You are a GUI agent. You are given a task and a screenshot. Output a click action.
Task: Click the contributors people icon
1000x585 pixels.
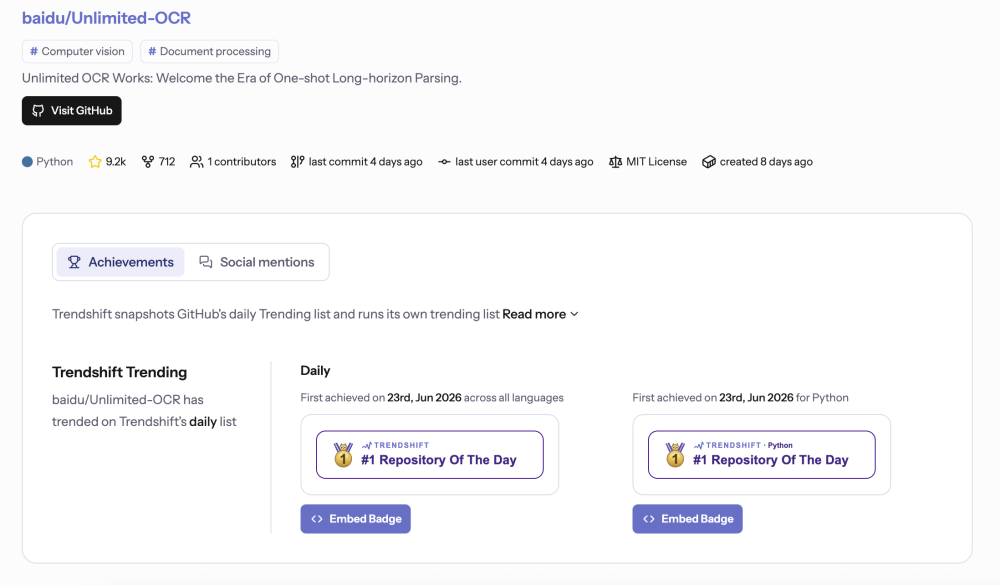196,161
